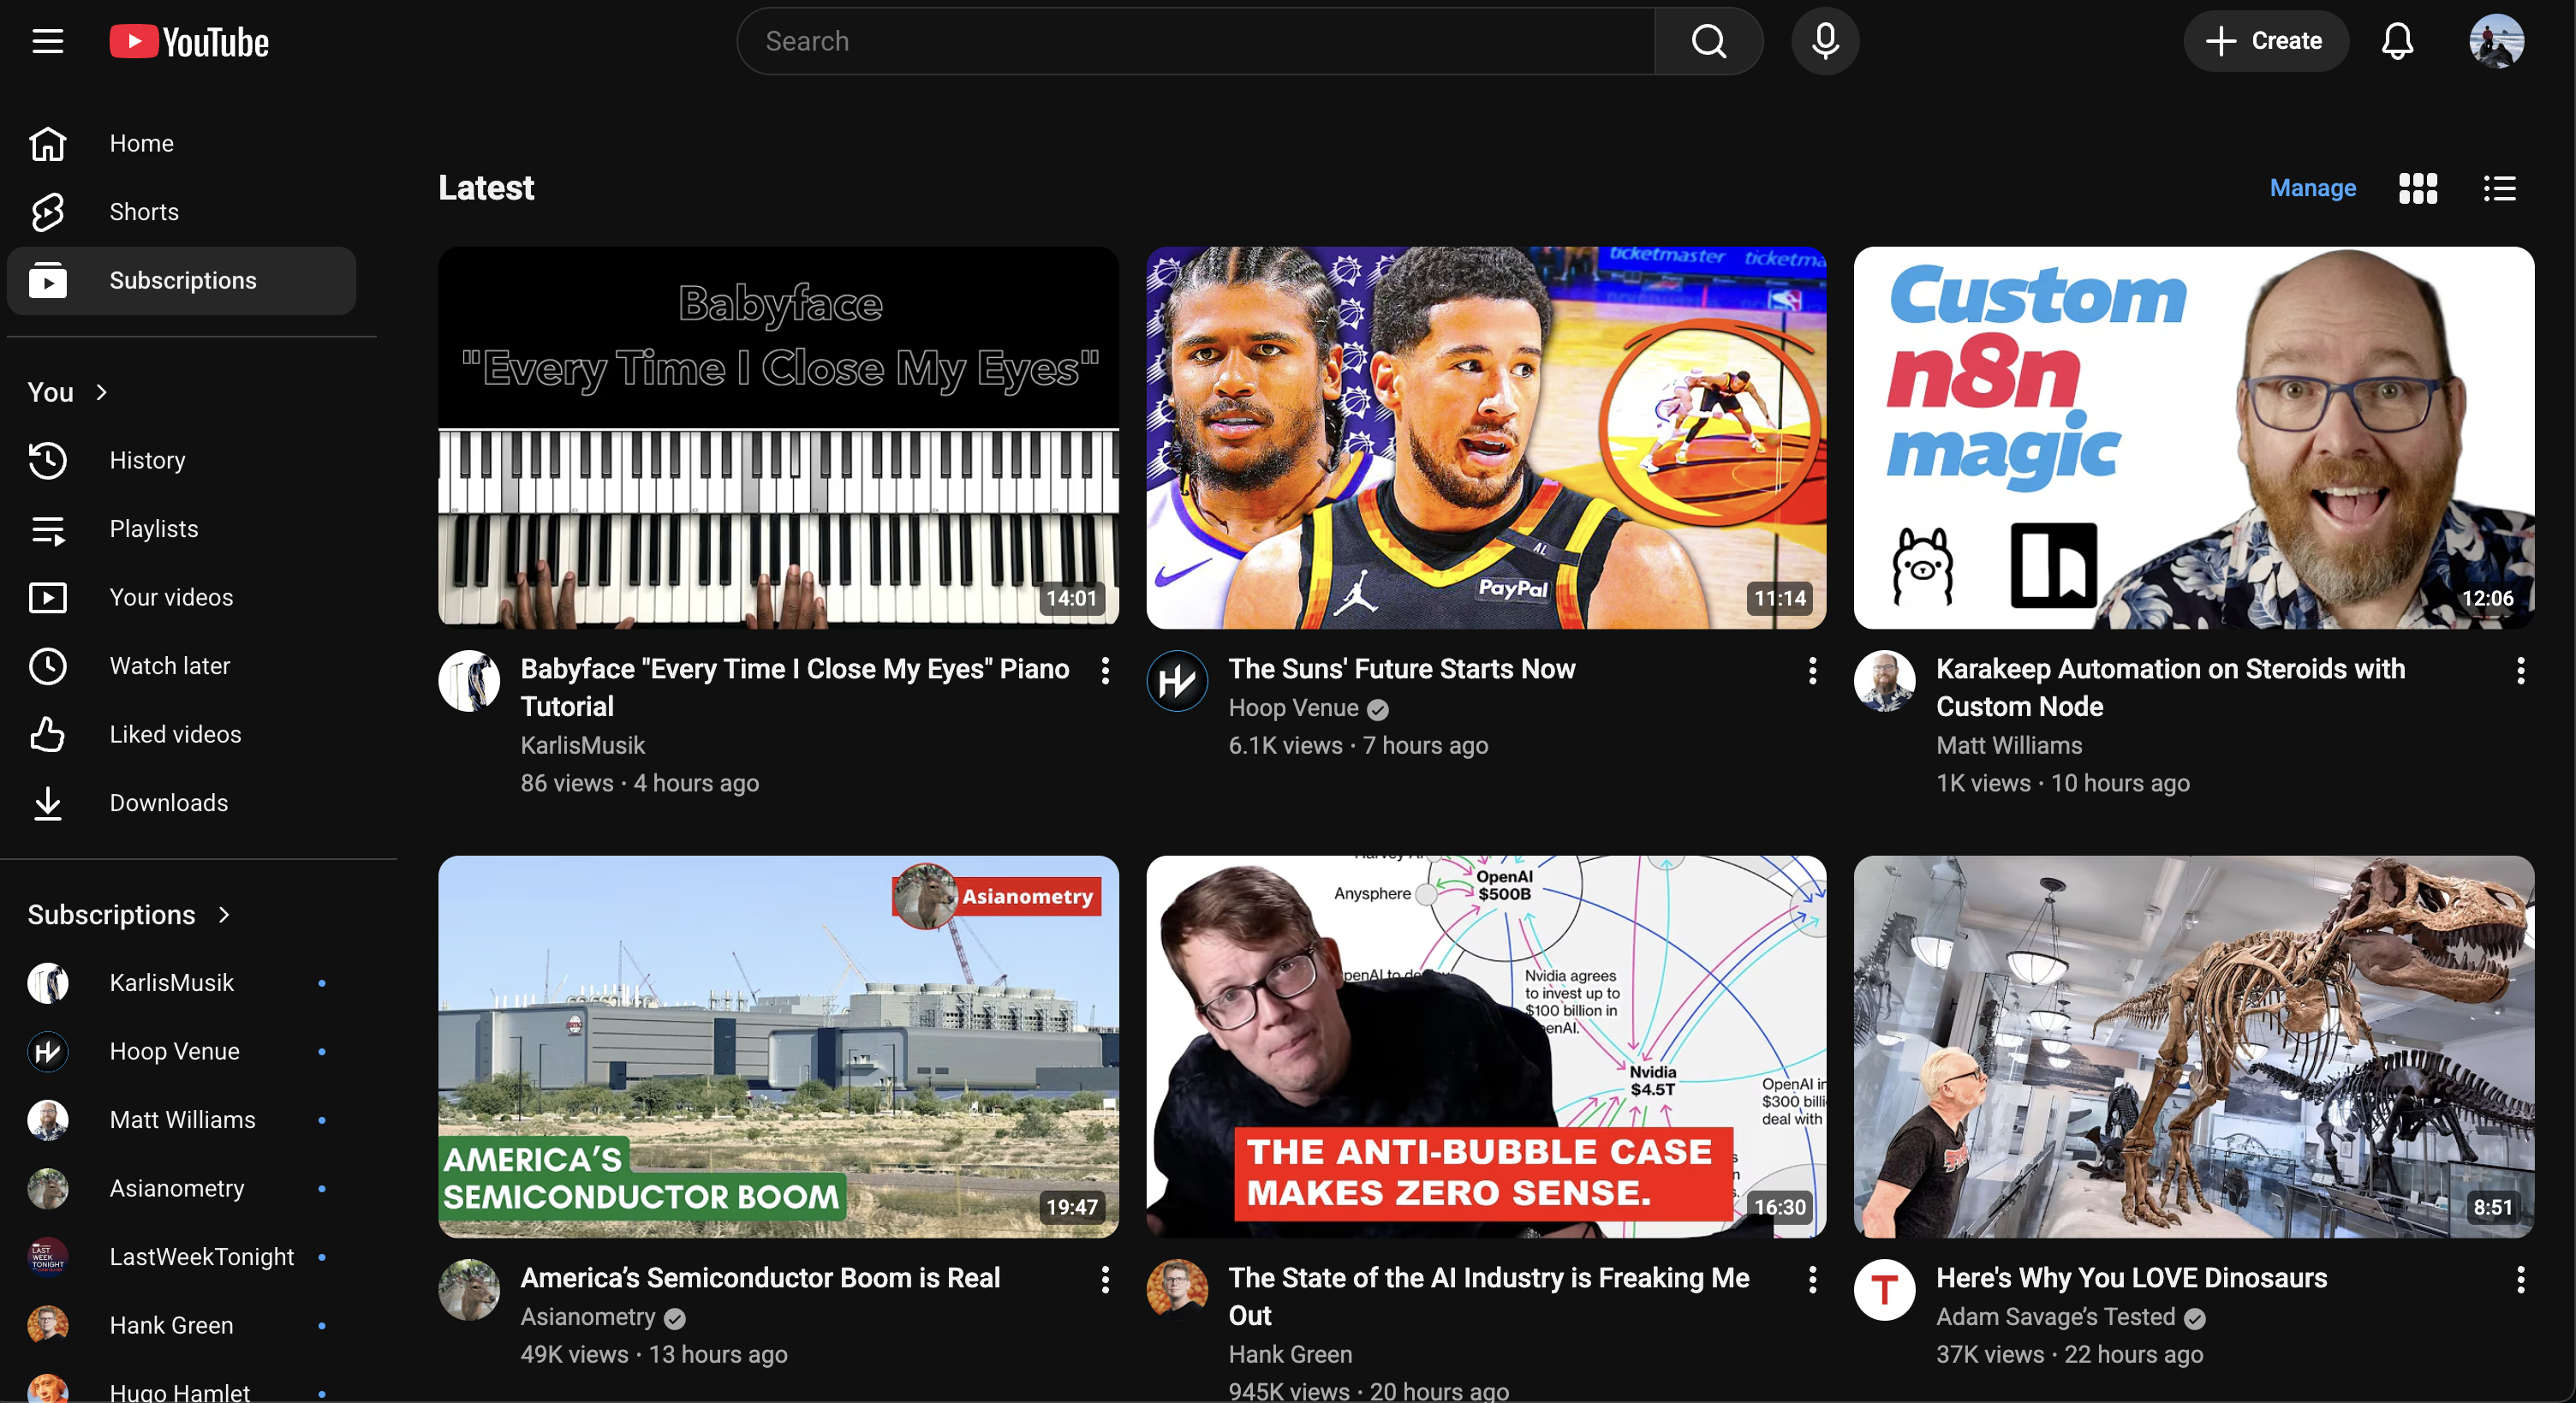Click the YouTube logo

pyautogui.click(x=189, y=41)
